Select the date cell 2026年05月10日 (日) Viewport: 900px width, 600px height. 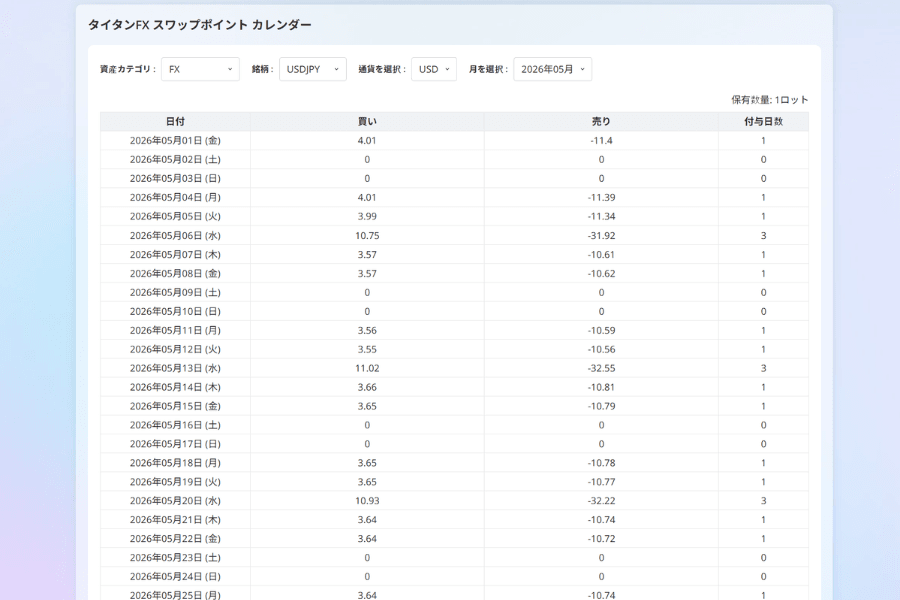[x=175, y=311]
